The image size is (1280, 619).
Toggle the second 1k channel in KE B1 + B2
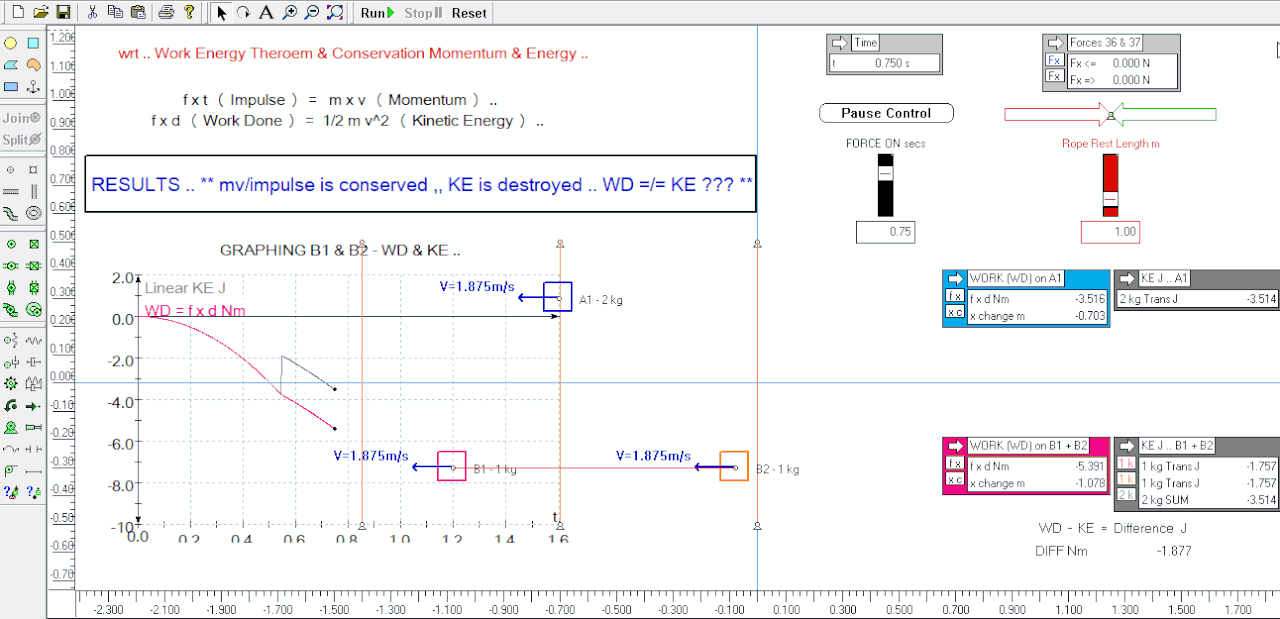click(x=1126, y=480)
